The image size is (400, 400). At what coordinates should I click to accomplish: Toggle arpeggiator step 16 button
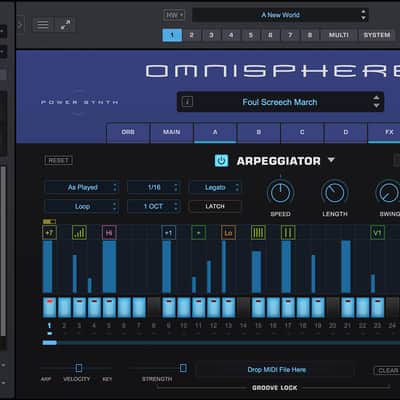273,307
